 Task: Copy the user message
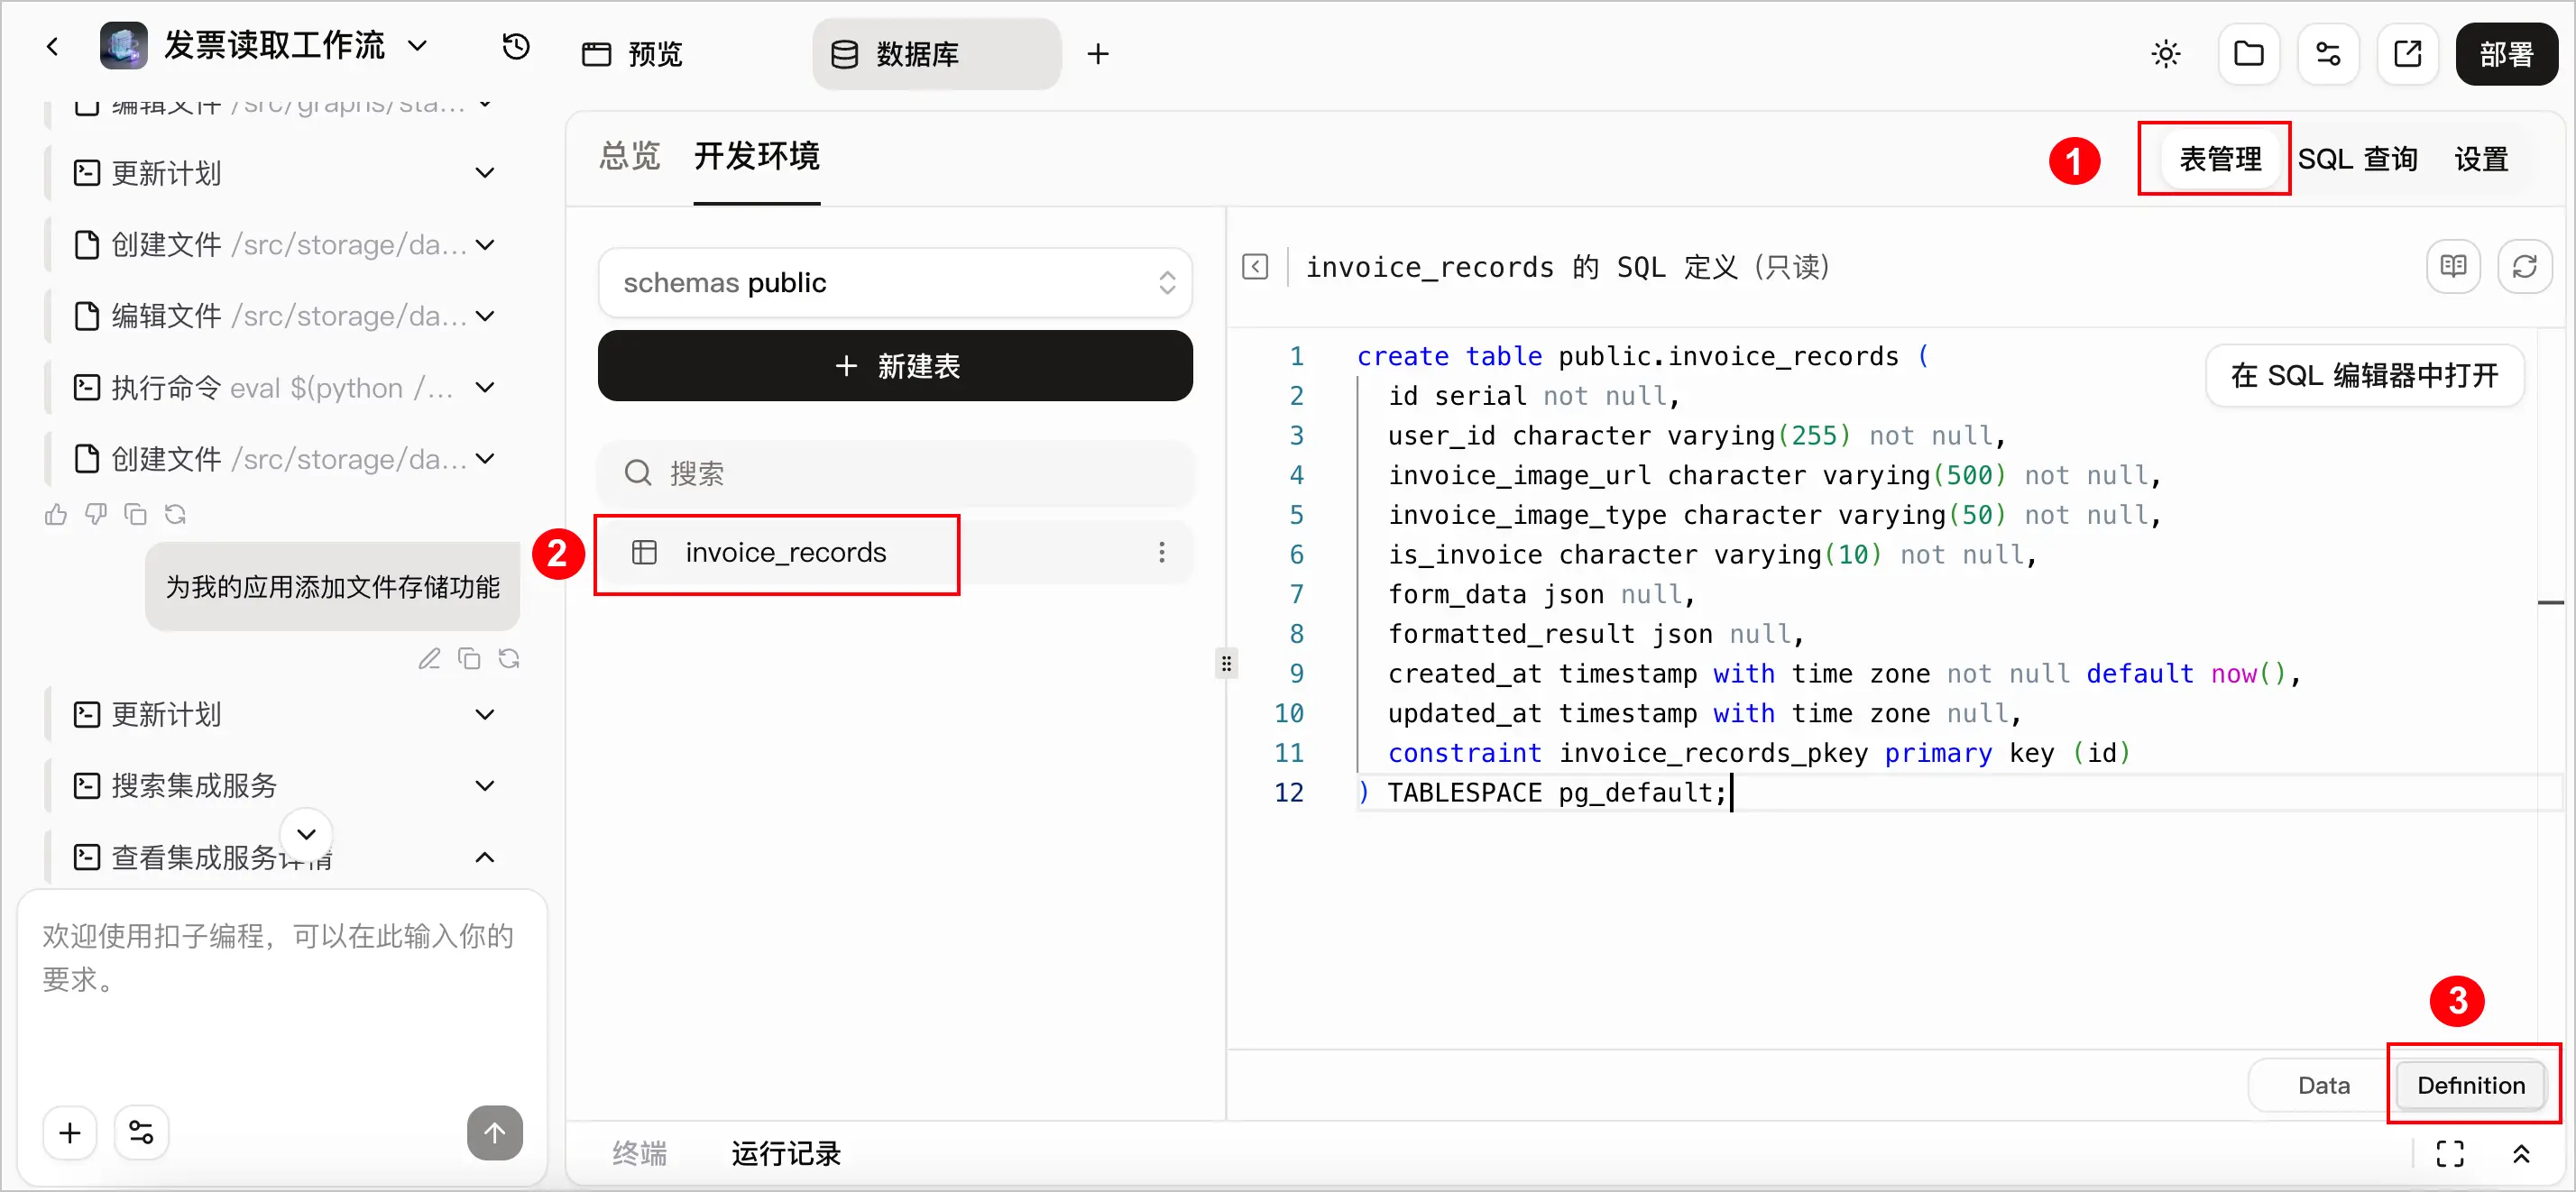coord(469,658)
